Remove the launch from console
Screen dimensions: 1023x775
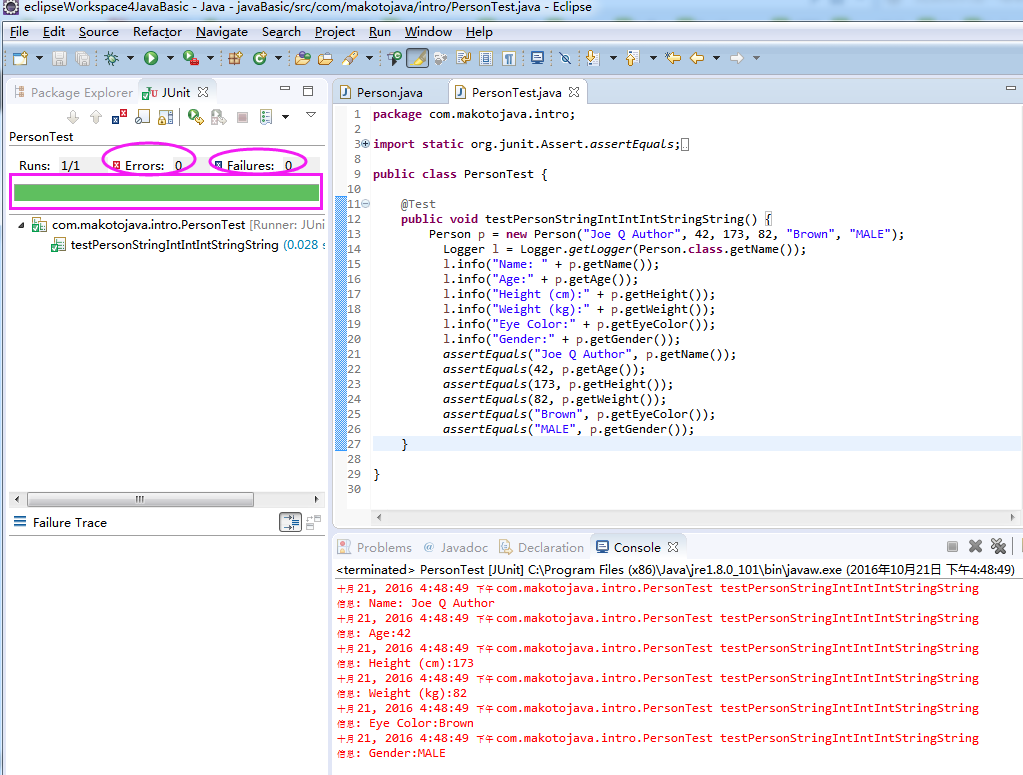pos(975,547)
